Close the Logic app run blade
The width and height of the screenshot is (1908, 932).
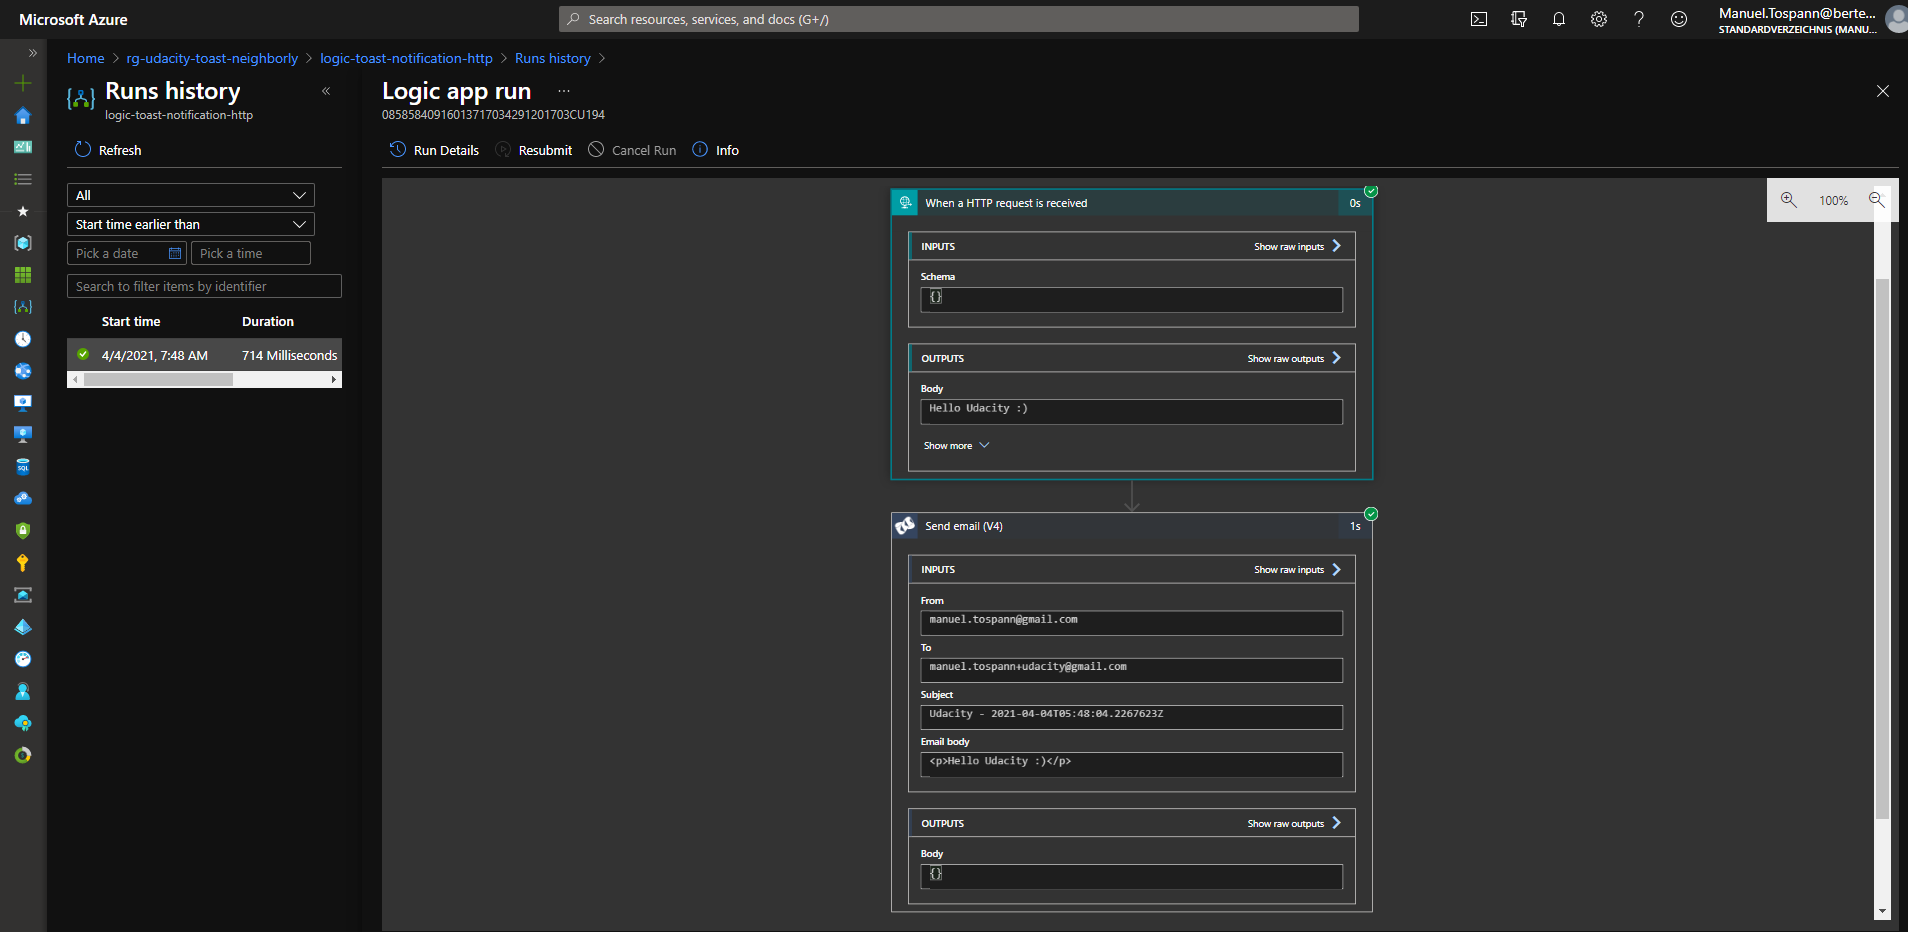tap(1883, 91)
